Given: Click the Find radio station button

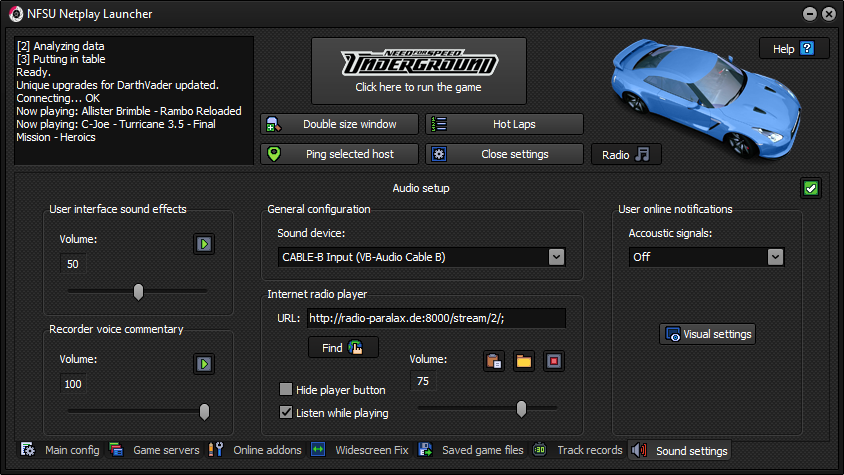Looking at the screenshot, I should pyautogui.click(x=343, y=347).
